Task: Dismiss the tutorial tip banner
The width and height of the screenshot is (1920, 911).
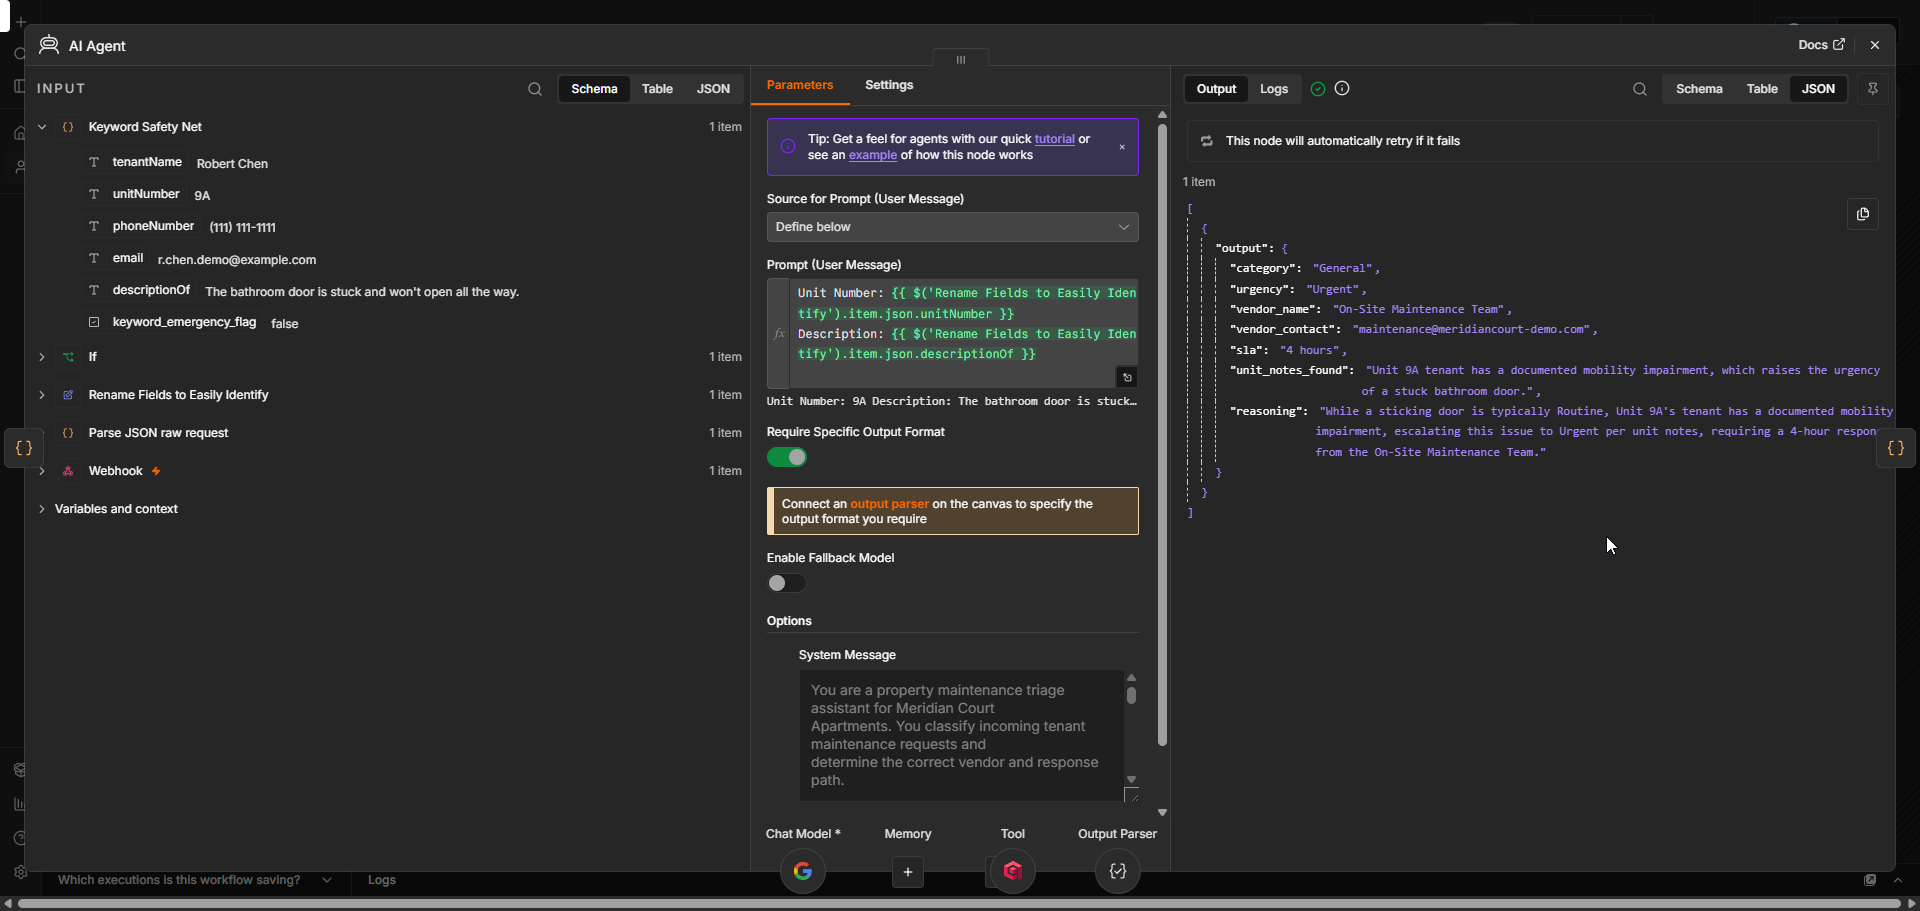Action: (x=1122, y=147)
